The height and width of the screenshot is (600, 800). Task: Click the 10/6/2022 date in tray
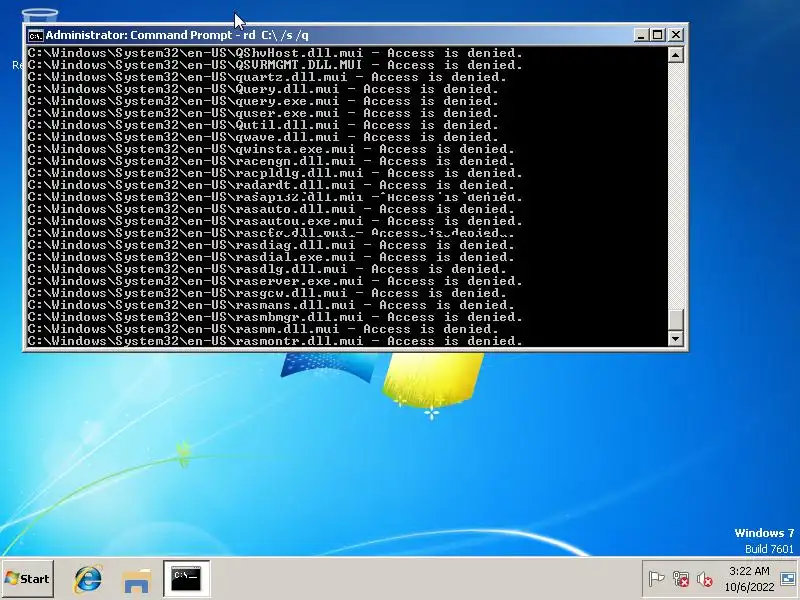(x=749, y=587)
